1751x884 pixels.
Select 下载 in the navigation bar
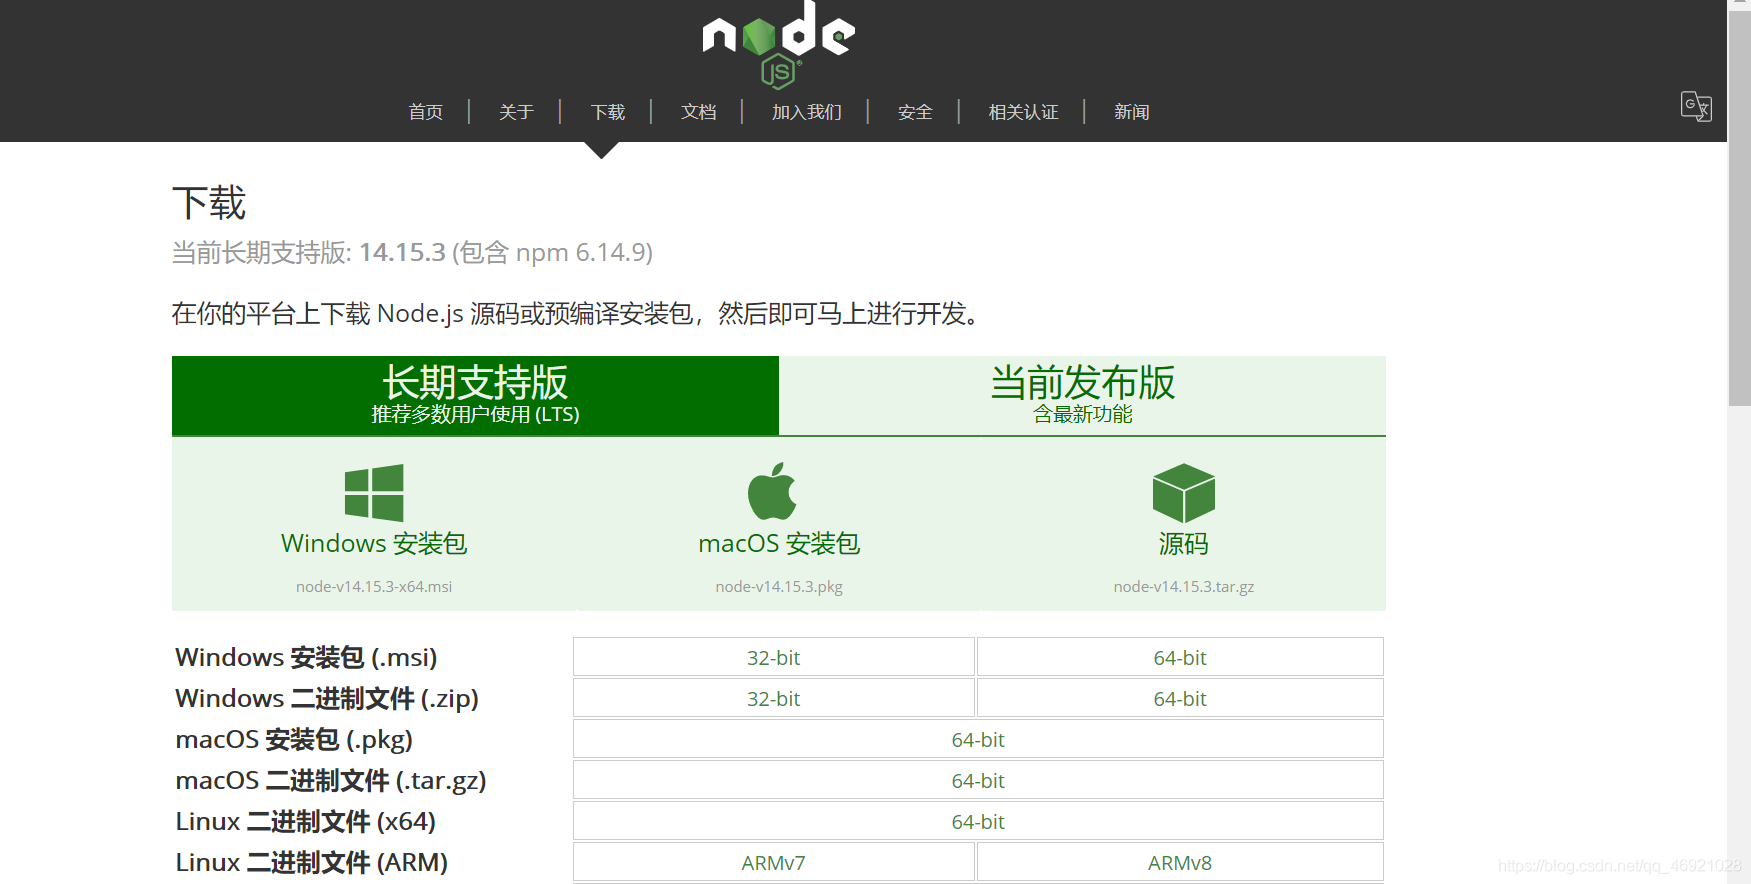tap(608, 112)
